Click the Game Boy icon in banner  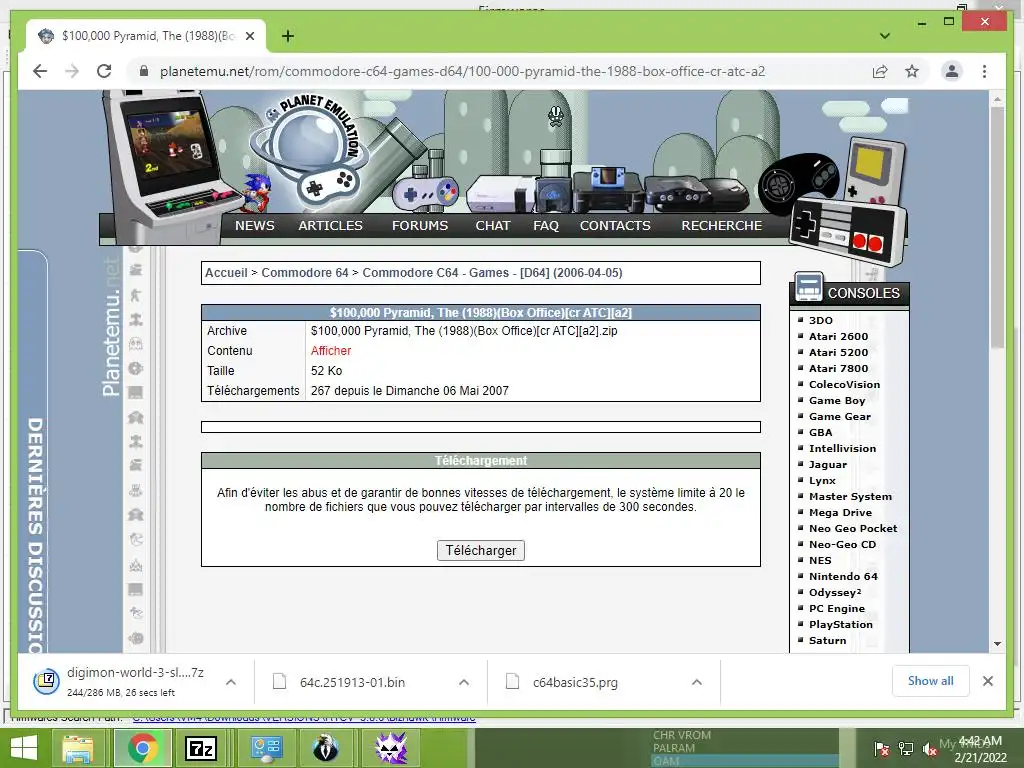(x=875, y=171)
